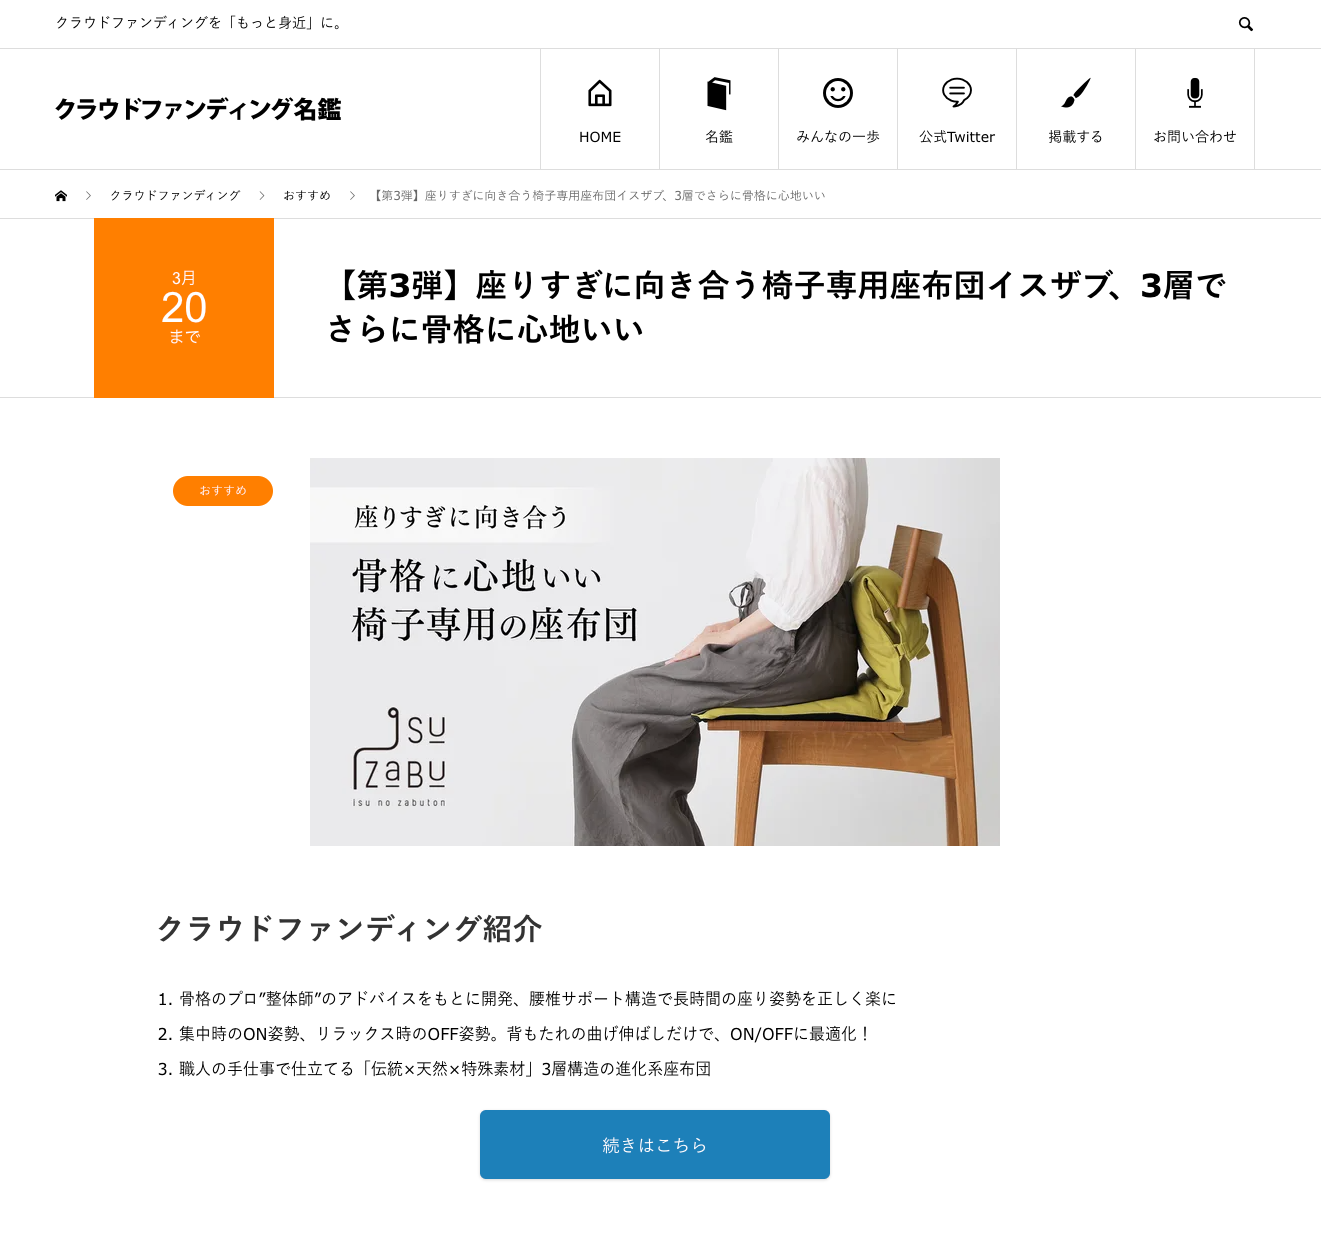Viewport: 1321px width, 1237px height.
Task: Click the microphone お問い合わせ icon
Action: pos(1195,93)
